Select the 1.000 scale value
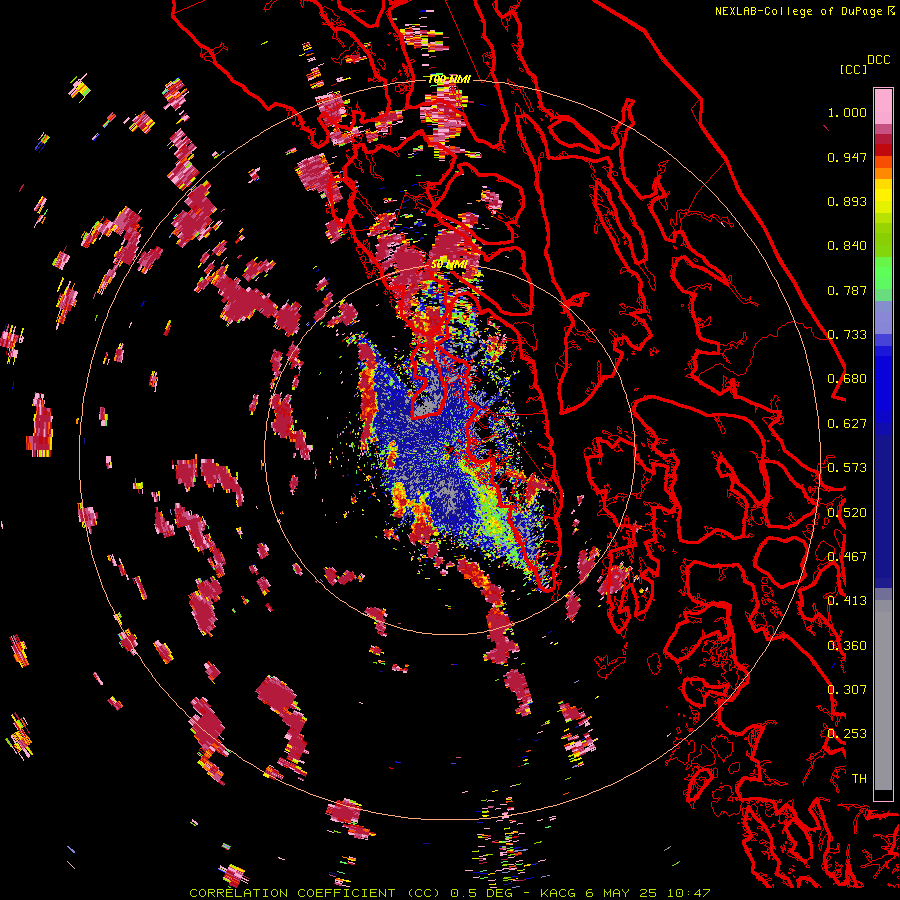Screen dimensions: 900x900 (847, 112)
